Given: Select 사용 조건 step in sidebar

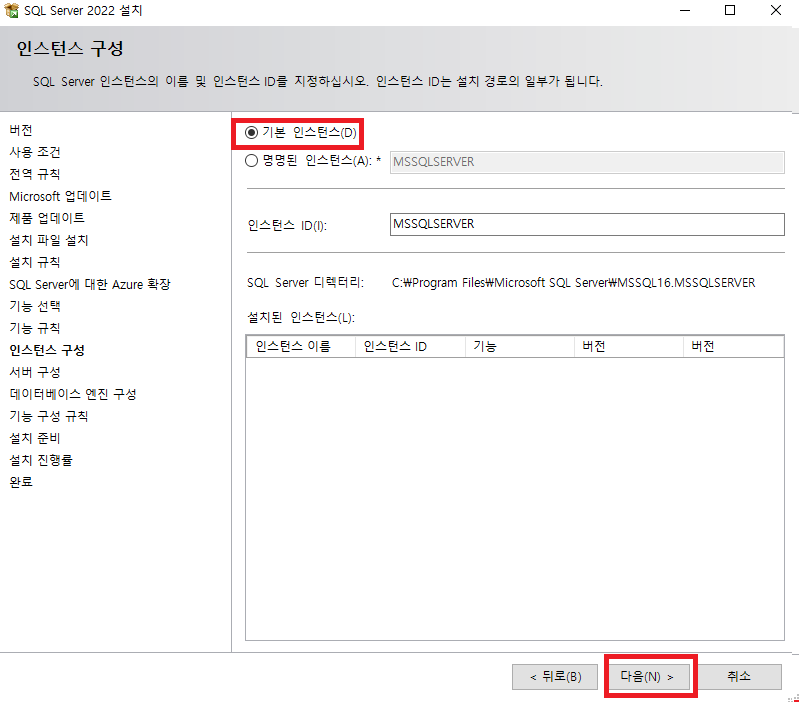Looking at the screenshot, I should [35, 152].
